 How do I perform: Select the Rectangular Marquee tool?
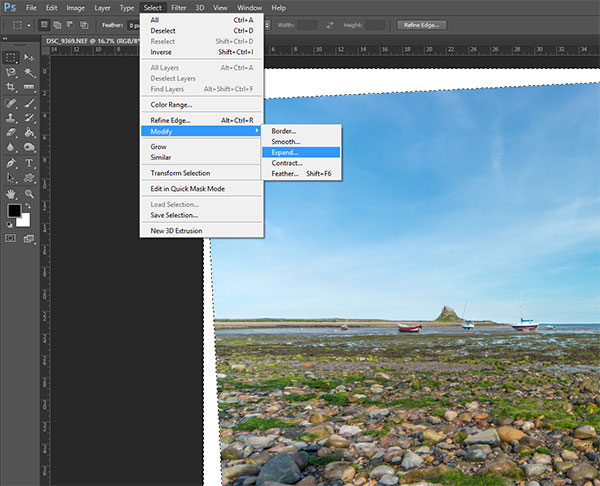coord(11,57)
